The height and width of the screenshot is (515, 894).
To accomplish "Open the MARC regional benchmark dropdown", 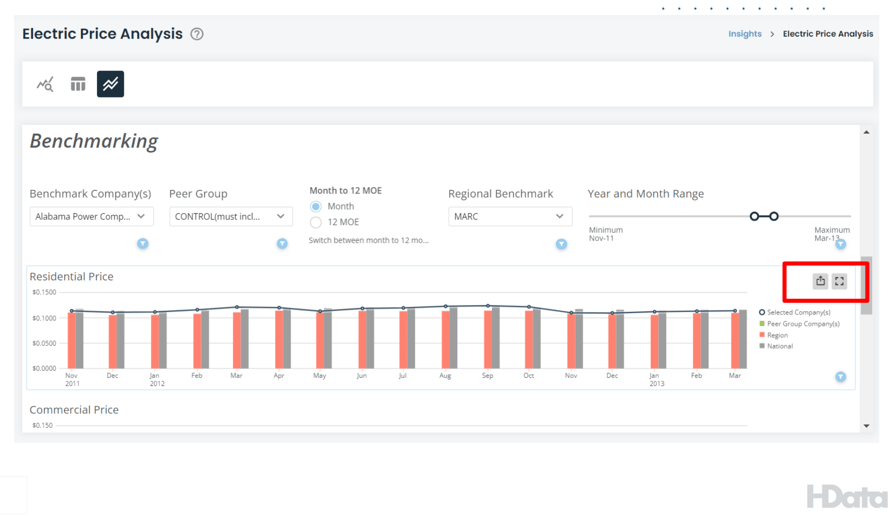I will 510,217.
